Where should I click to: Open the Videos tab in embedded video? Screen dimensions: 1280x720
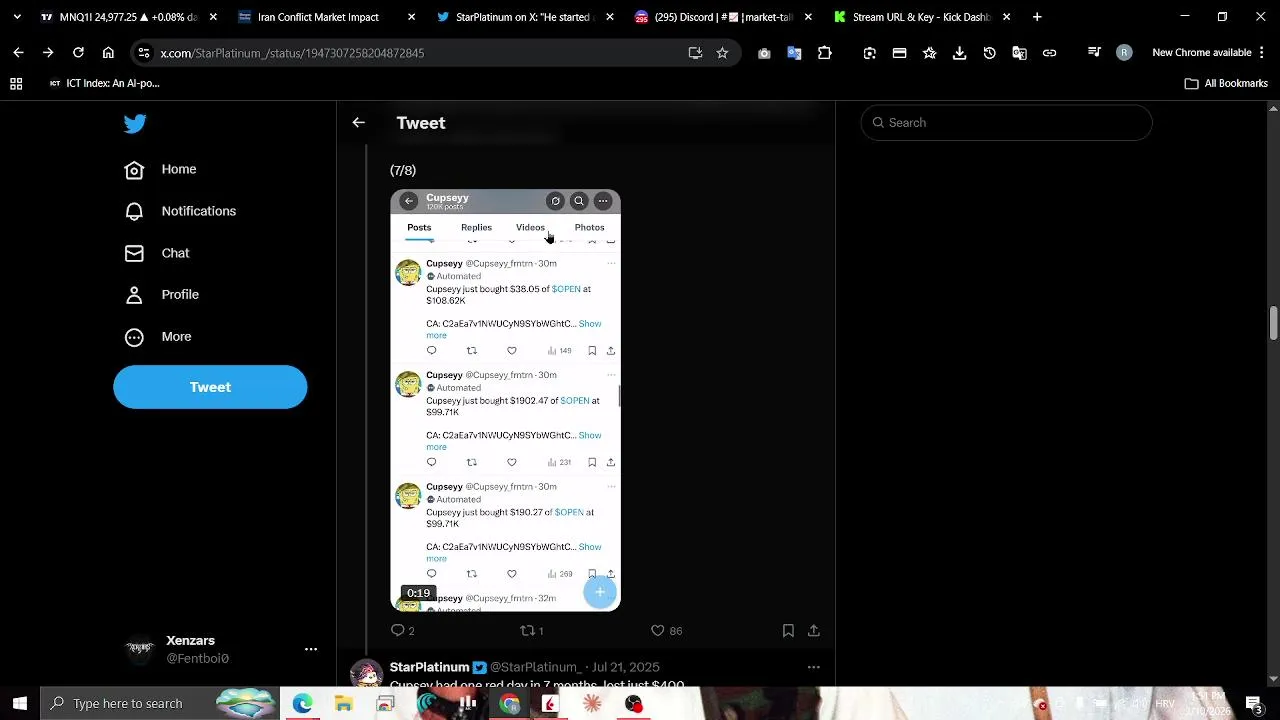(x=530, y=228)
